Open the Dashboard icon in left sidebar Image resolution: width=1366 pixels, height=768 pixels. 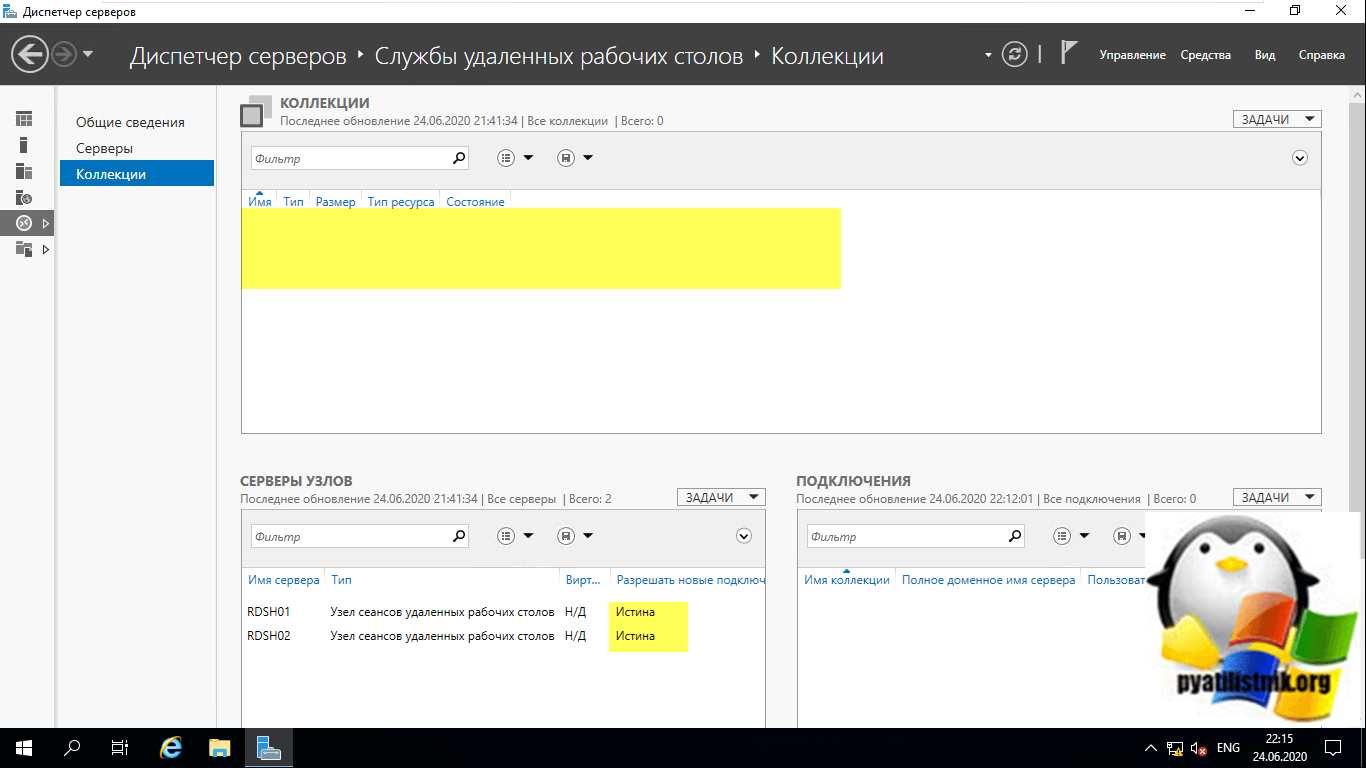(24, 119)
